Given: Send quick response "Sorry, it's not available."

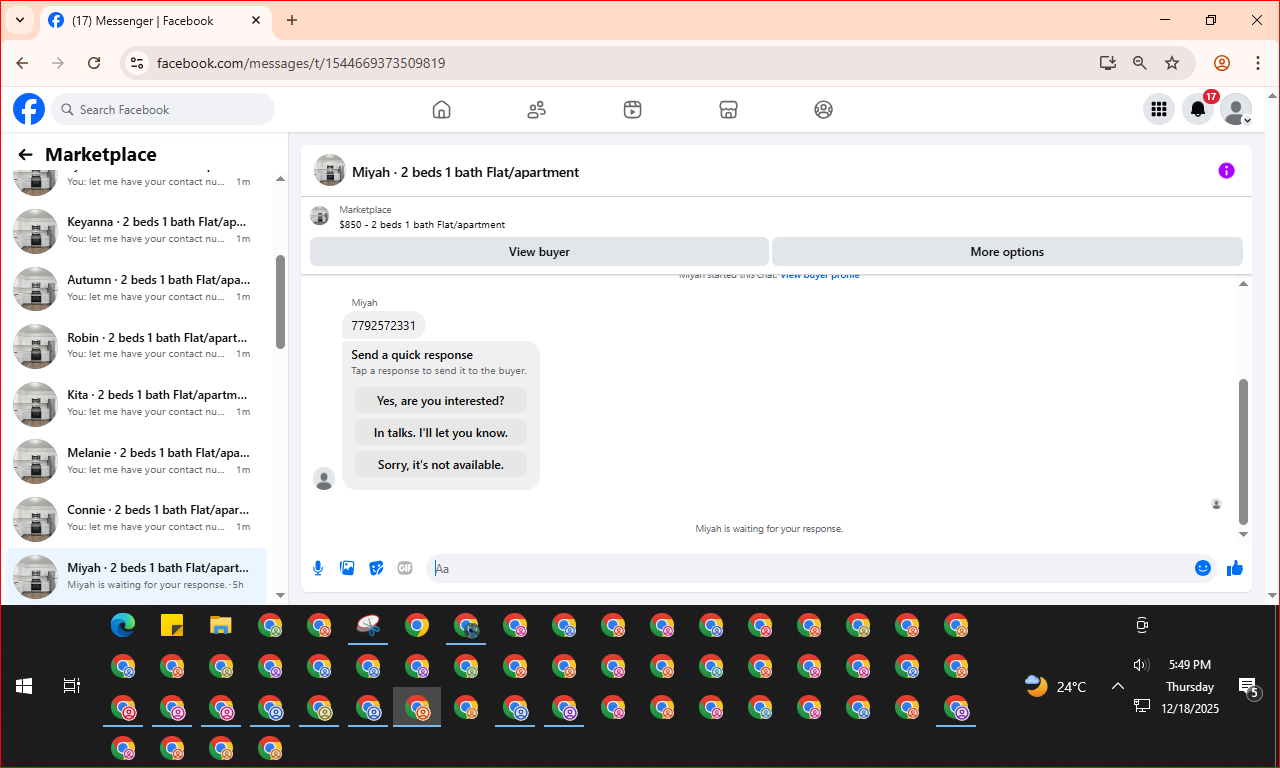Looking at the screenshot, I should [440, 465].
